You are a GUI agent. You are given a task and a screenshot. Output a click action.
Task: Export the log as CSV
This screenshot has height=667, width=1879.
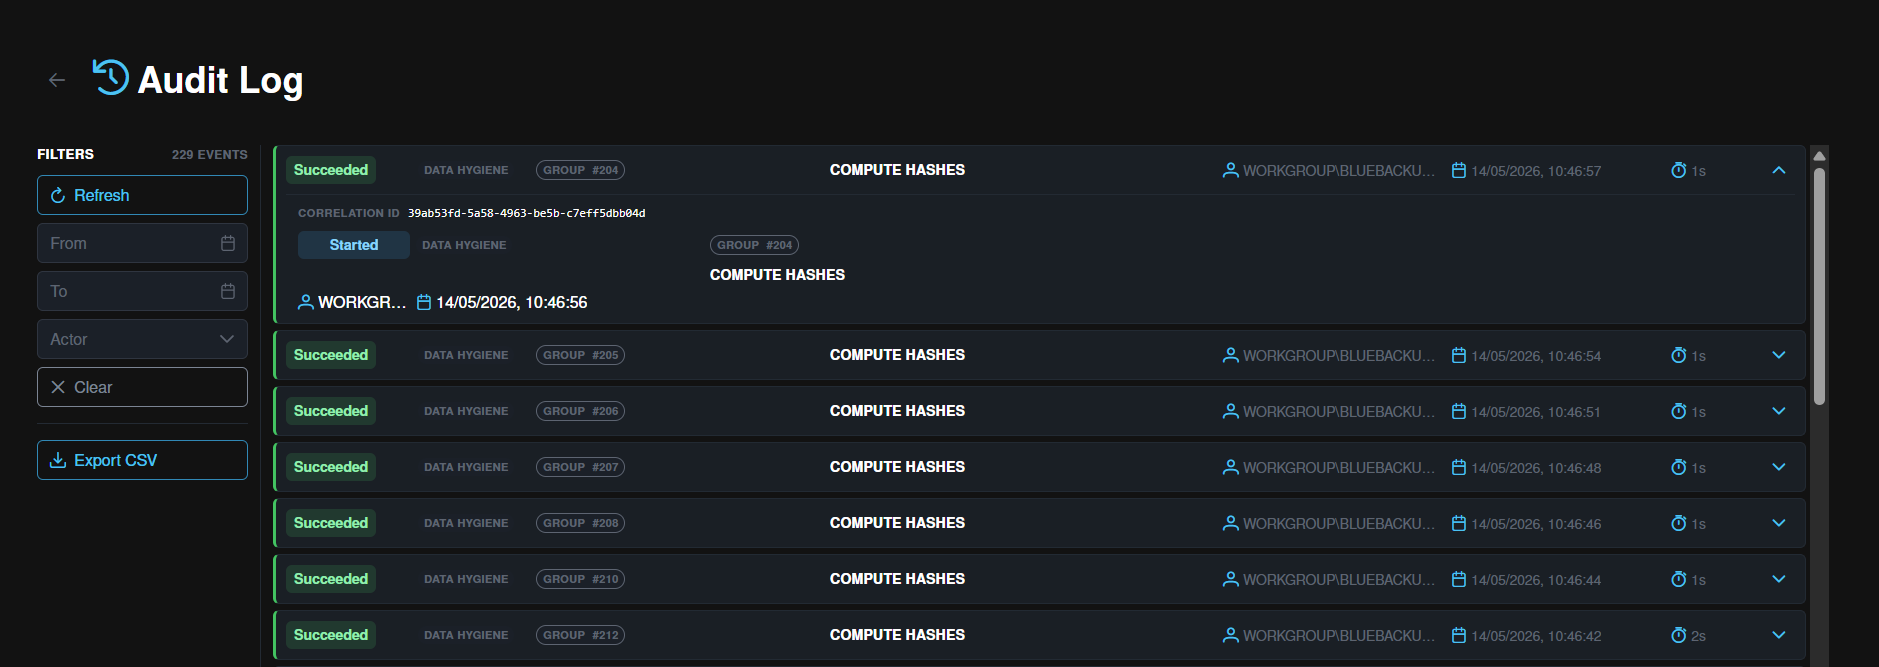tap(142, 460)
